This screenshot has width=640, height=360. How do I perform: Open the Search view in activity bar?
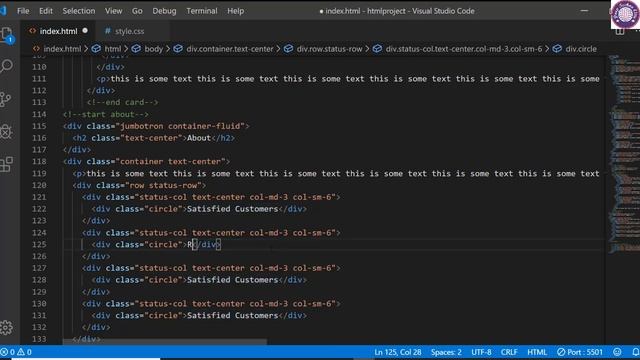click(x=7, y=66)
